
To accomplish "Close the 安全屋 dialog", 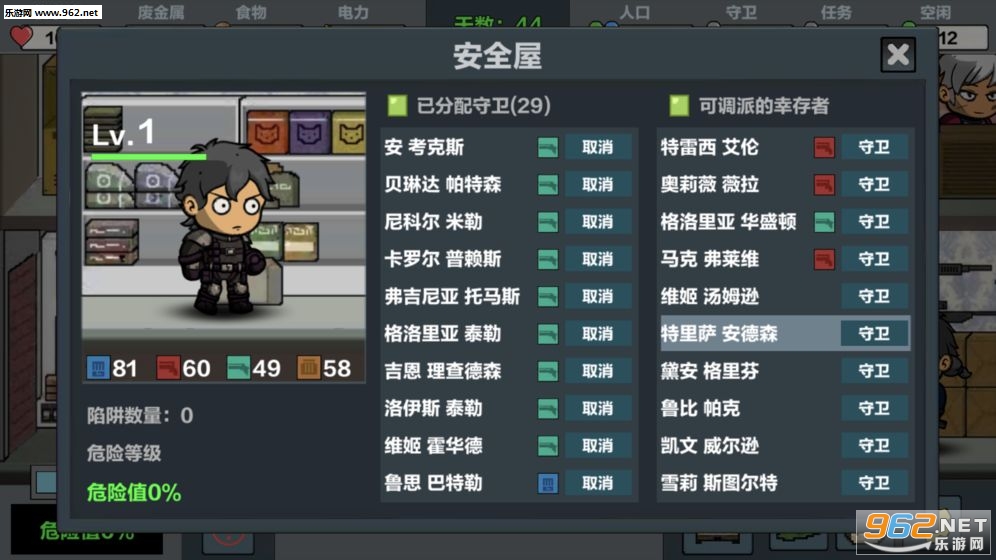I will (x=898, y=55).
